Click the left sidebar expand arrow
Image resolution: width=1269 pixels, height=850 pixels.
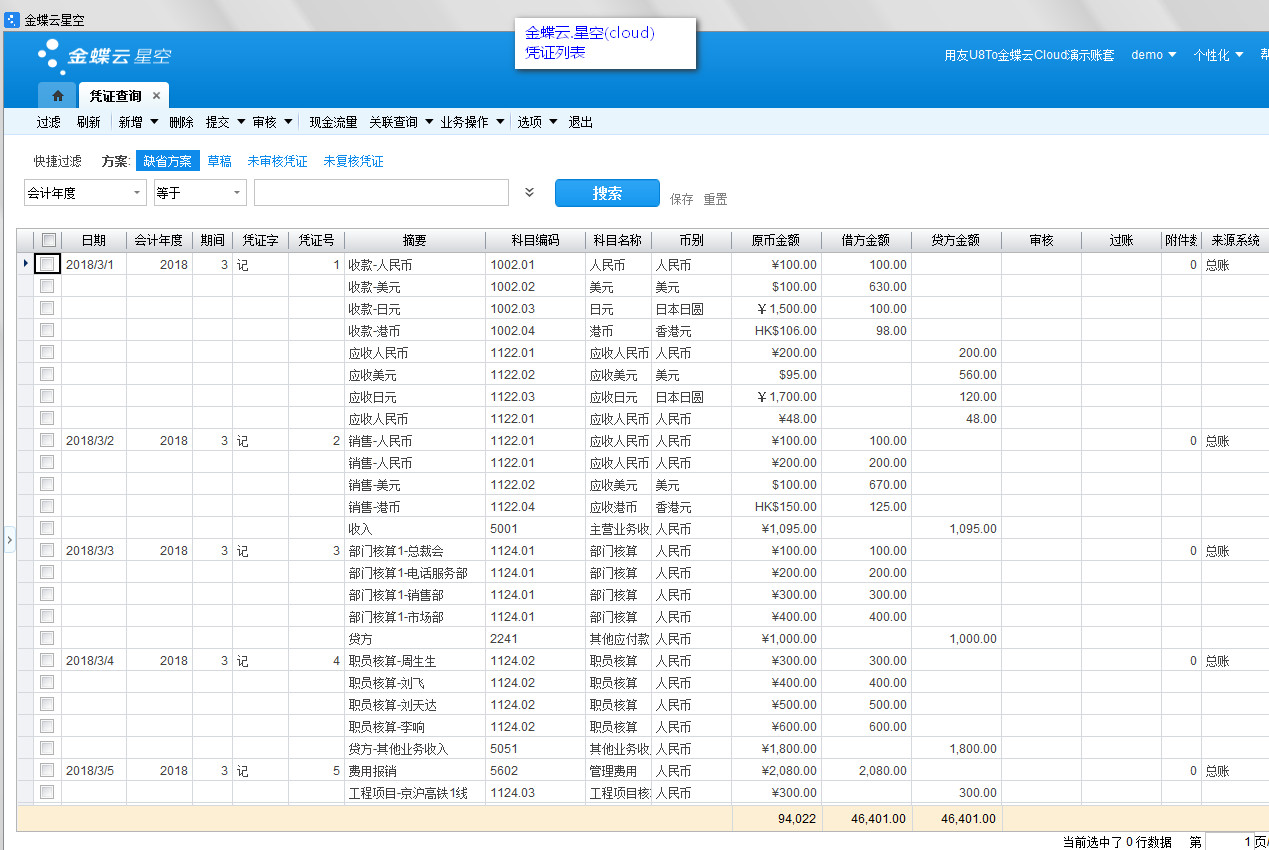9,540
